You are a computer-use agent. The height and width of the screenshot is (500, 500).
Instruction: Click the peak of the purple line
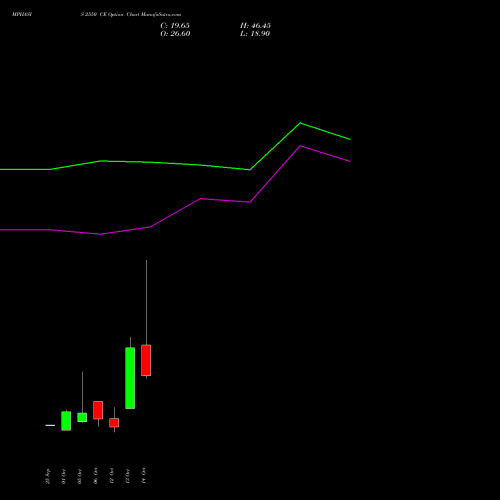click(300, 146)
